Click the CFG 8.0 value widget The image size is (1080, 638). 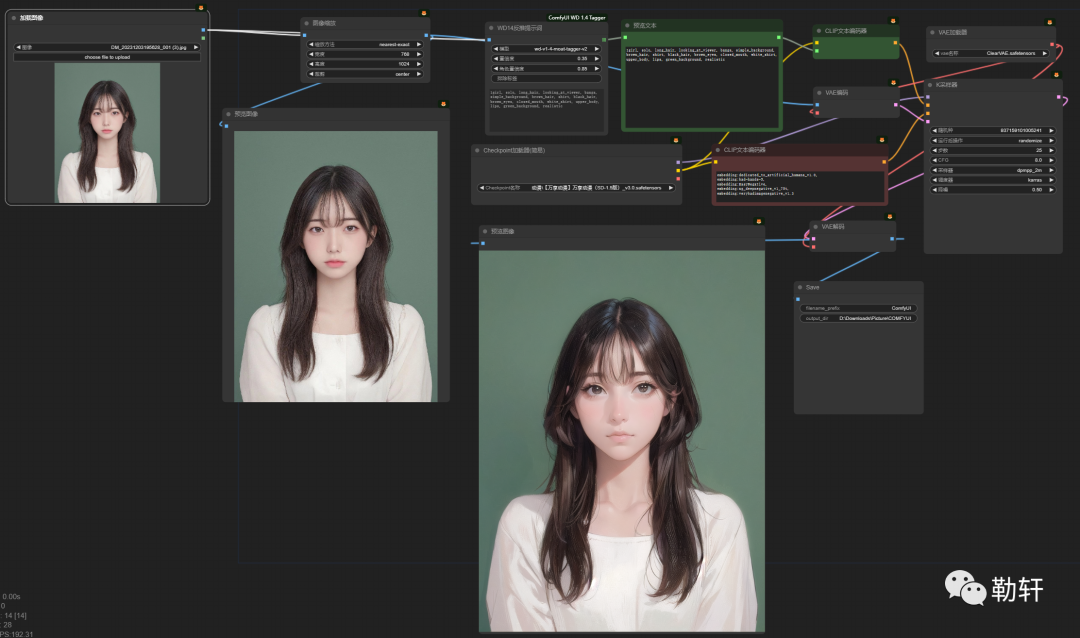993,160
